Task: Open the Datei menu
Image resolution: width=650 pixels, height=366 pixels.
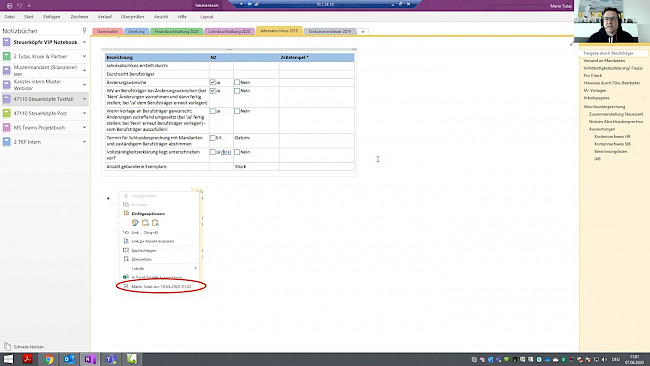Action: (x=10, y=17)
